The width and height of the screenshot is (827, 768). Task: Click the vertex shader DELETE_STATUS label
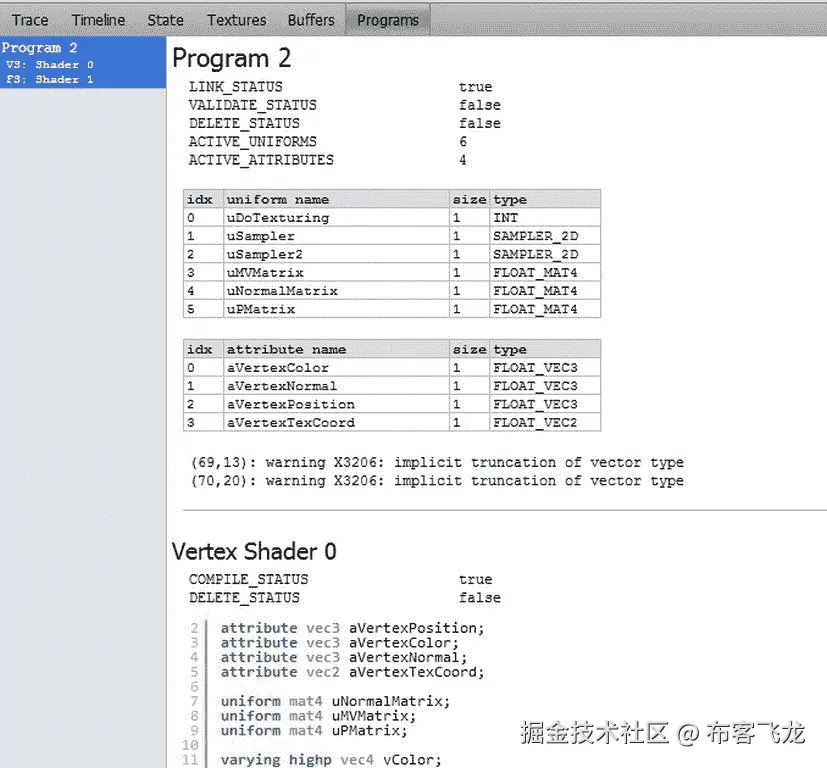(244, 598)
